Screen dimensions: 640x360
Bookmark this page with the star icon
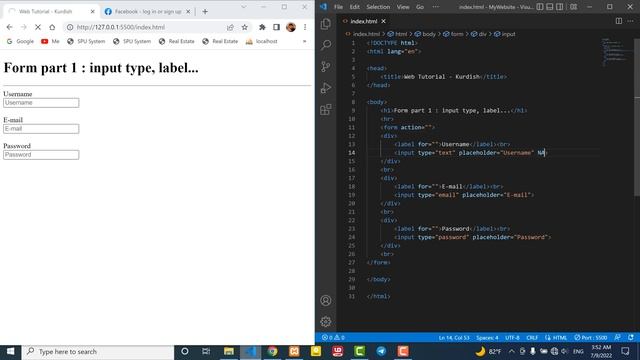[x=244, y=27]
